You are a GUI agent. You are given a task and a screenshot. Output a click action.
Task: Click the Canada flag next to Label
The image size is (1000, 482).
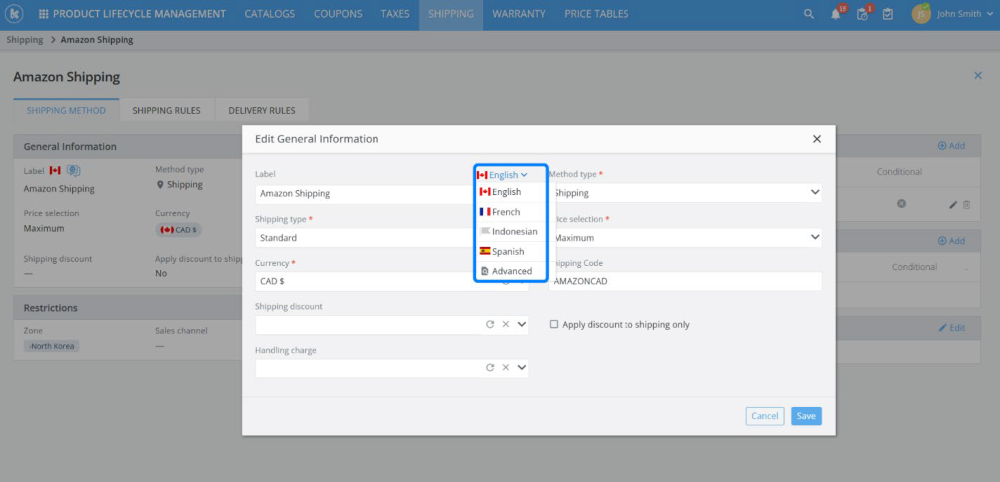coord(55,170)
